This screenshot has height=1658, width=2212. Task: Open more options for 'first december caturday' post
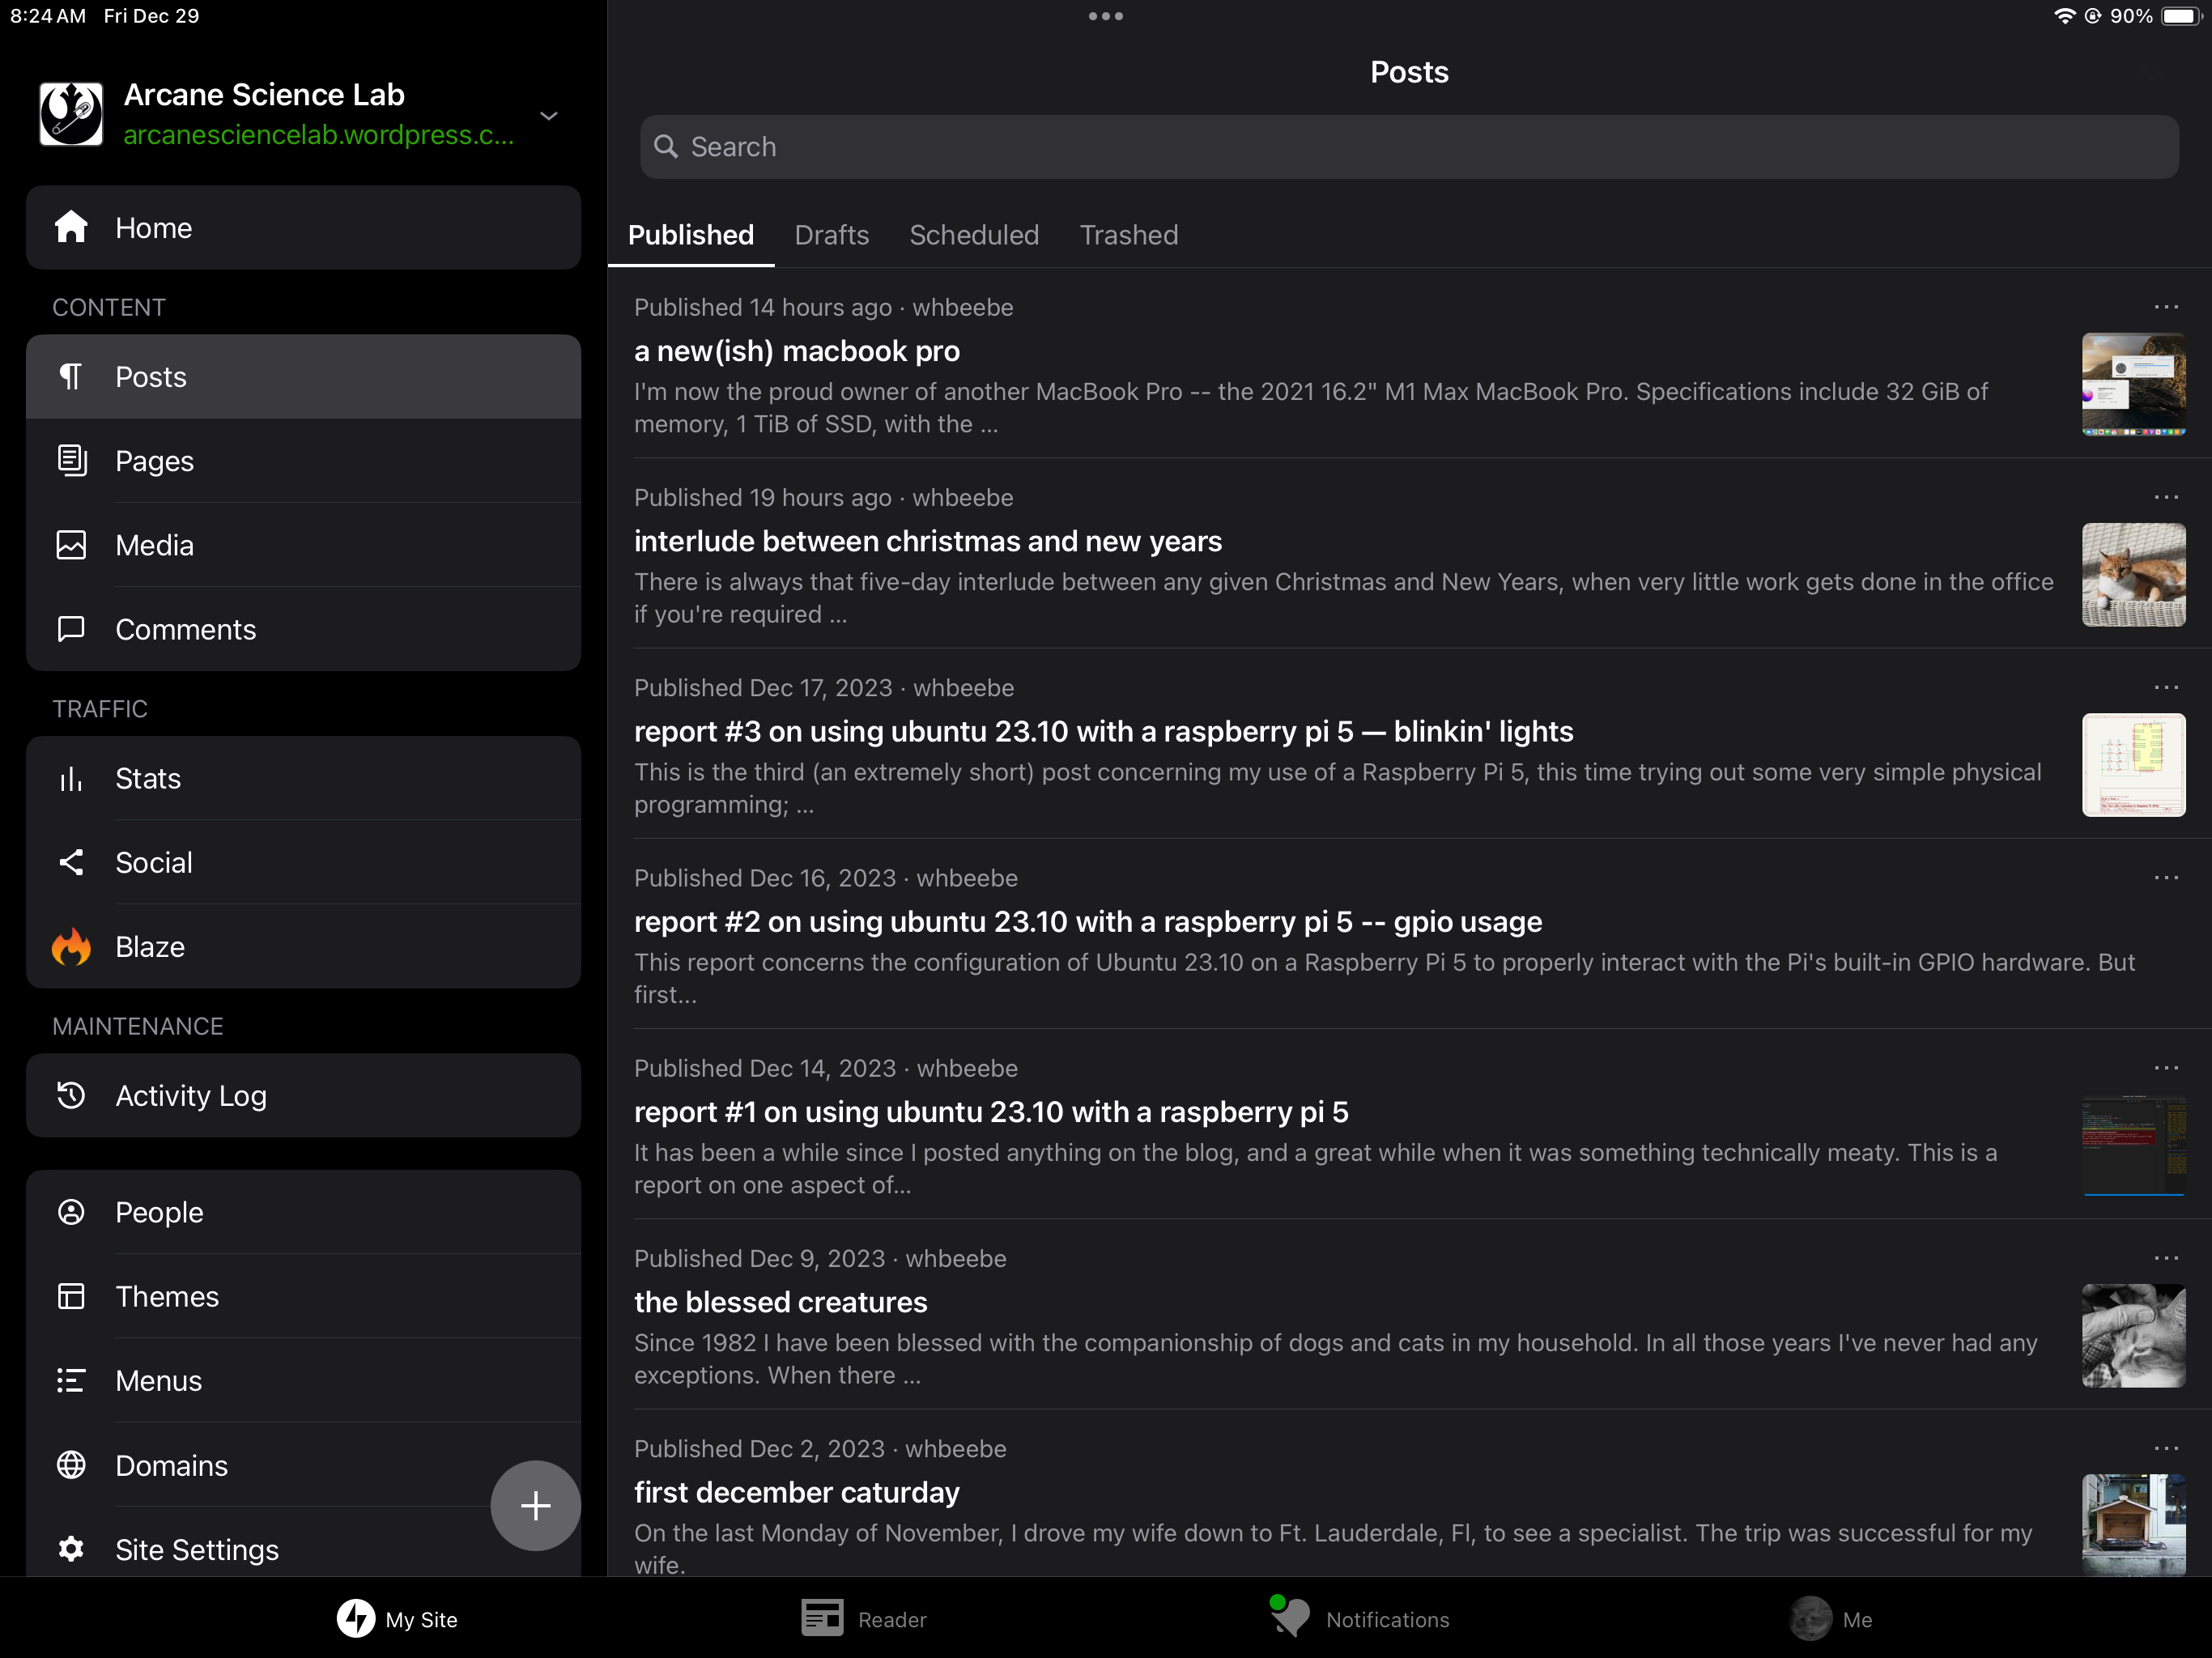(2166, 1447)
